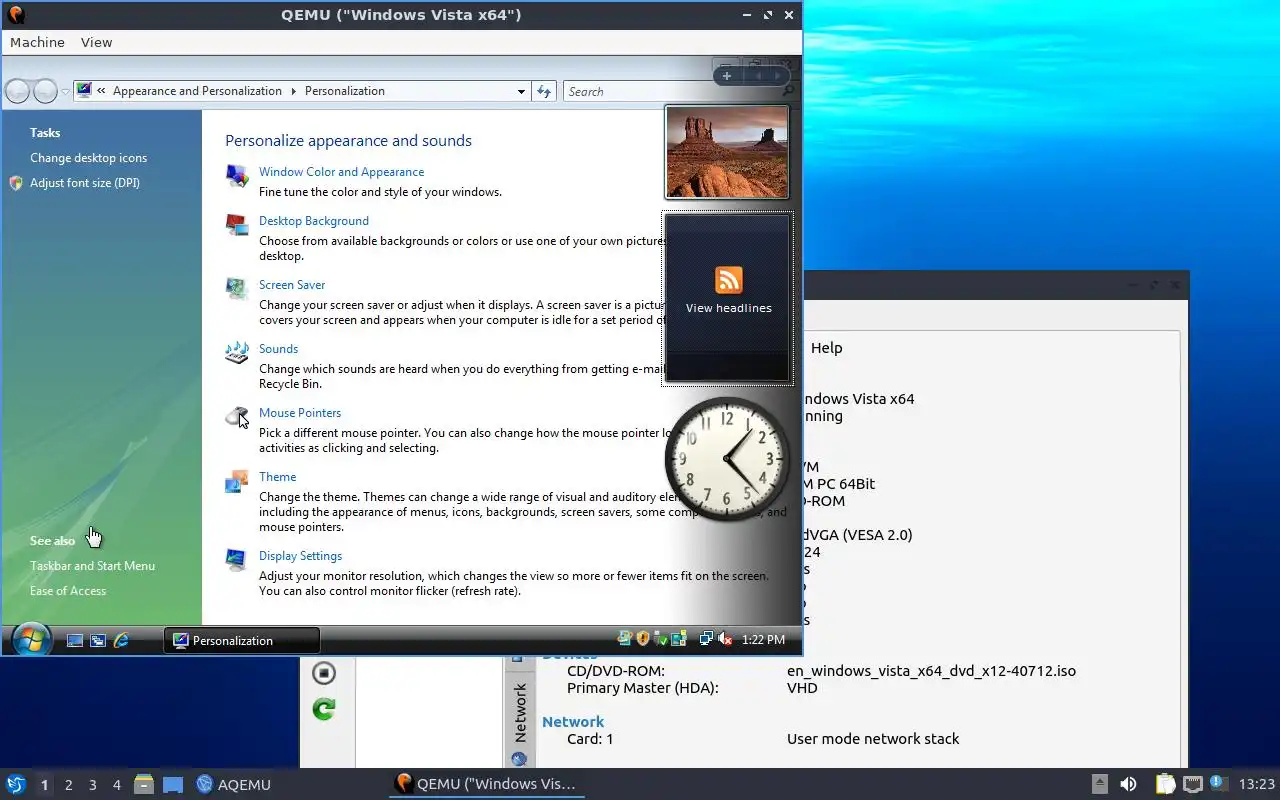Switch to workspace 2
This screenshot has height=800, width=1280.
[68, 785]
